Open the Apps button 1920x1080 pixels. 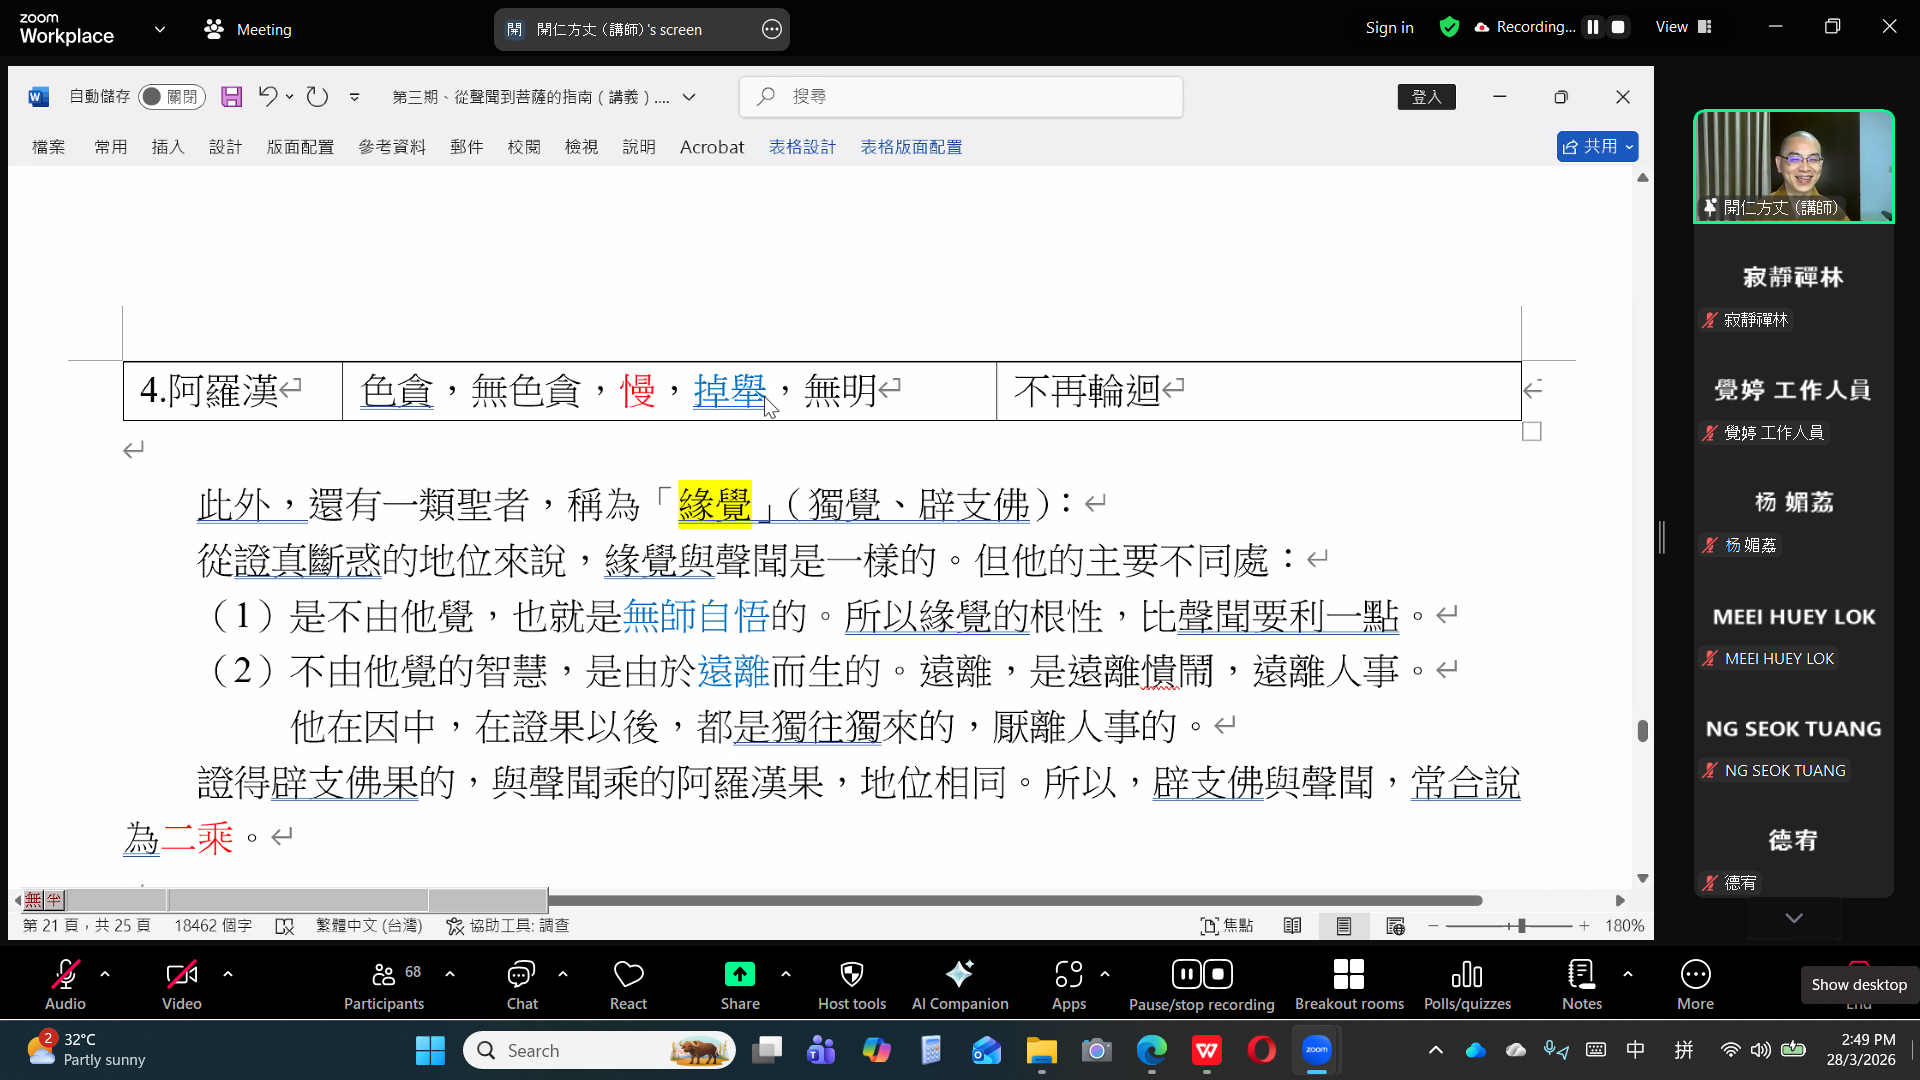[x=1068, y=974]
